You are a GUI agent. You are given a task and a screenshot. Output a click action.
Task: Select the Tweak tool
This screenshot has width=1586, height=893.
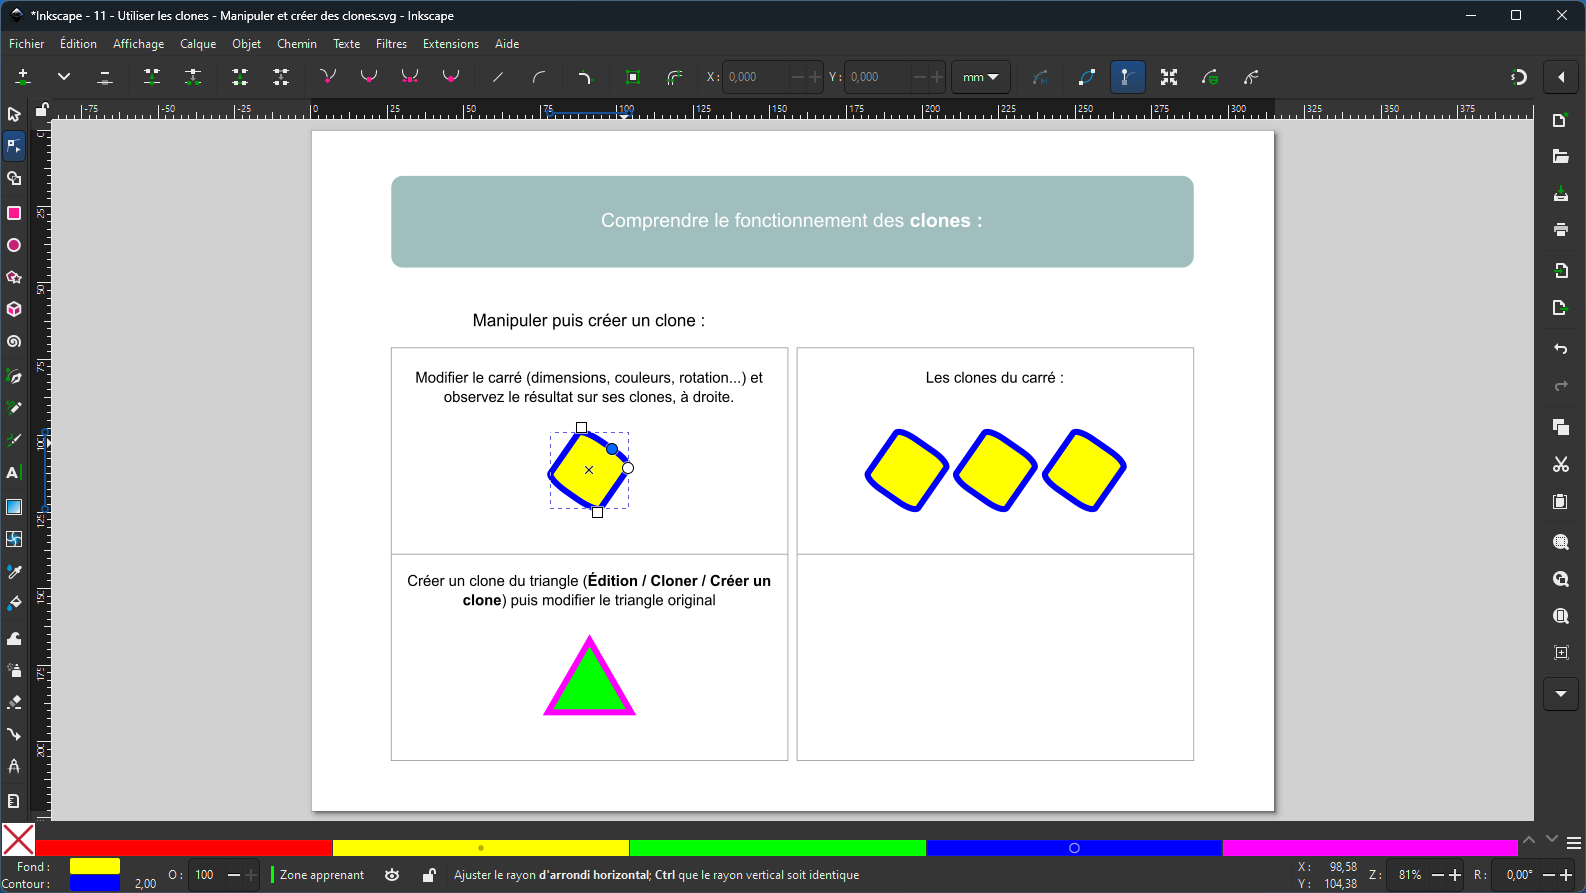[14, 638]
